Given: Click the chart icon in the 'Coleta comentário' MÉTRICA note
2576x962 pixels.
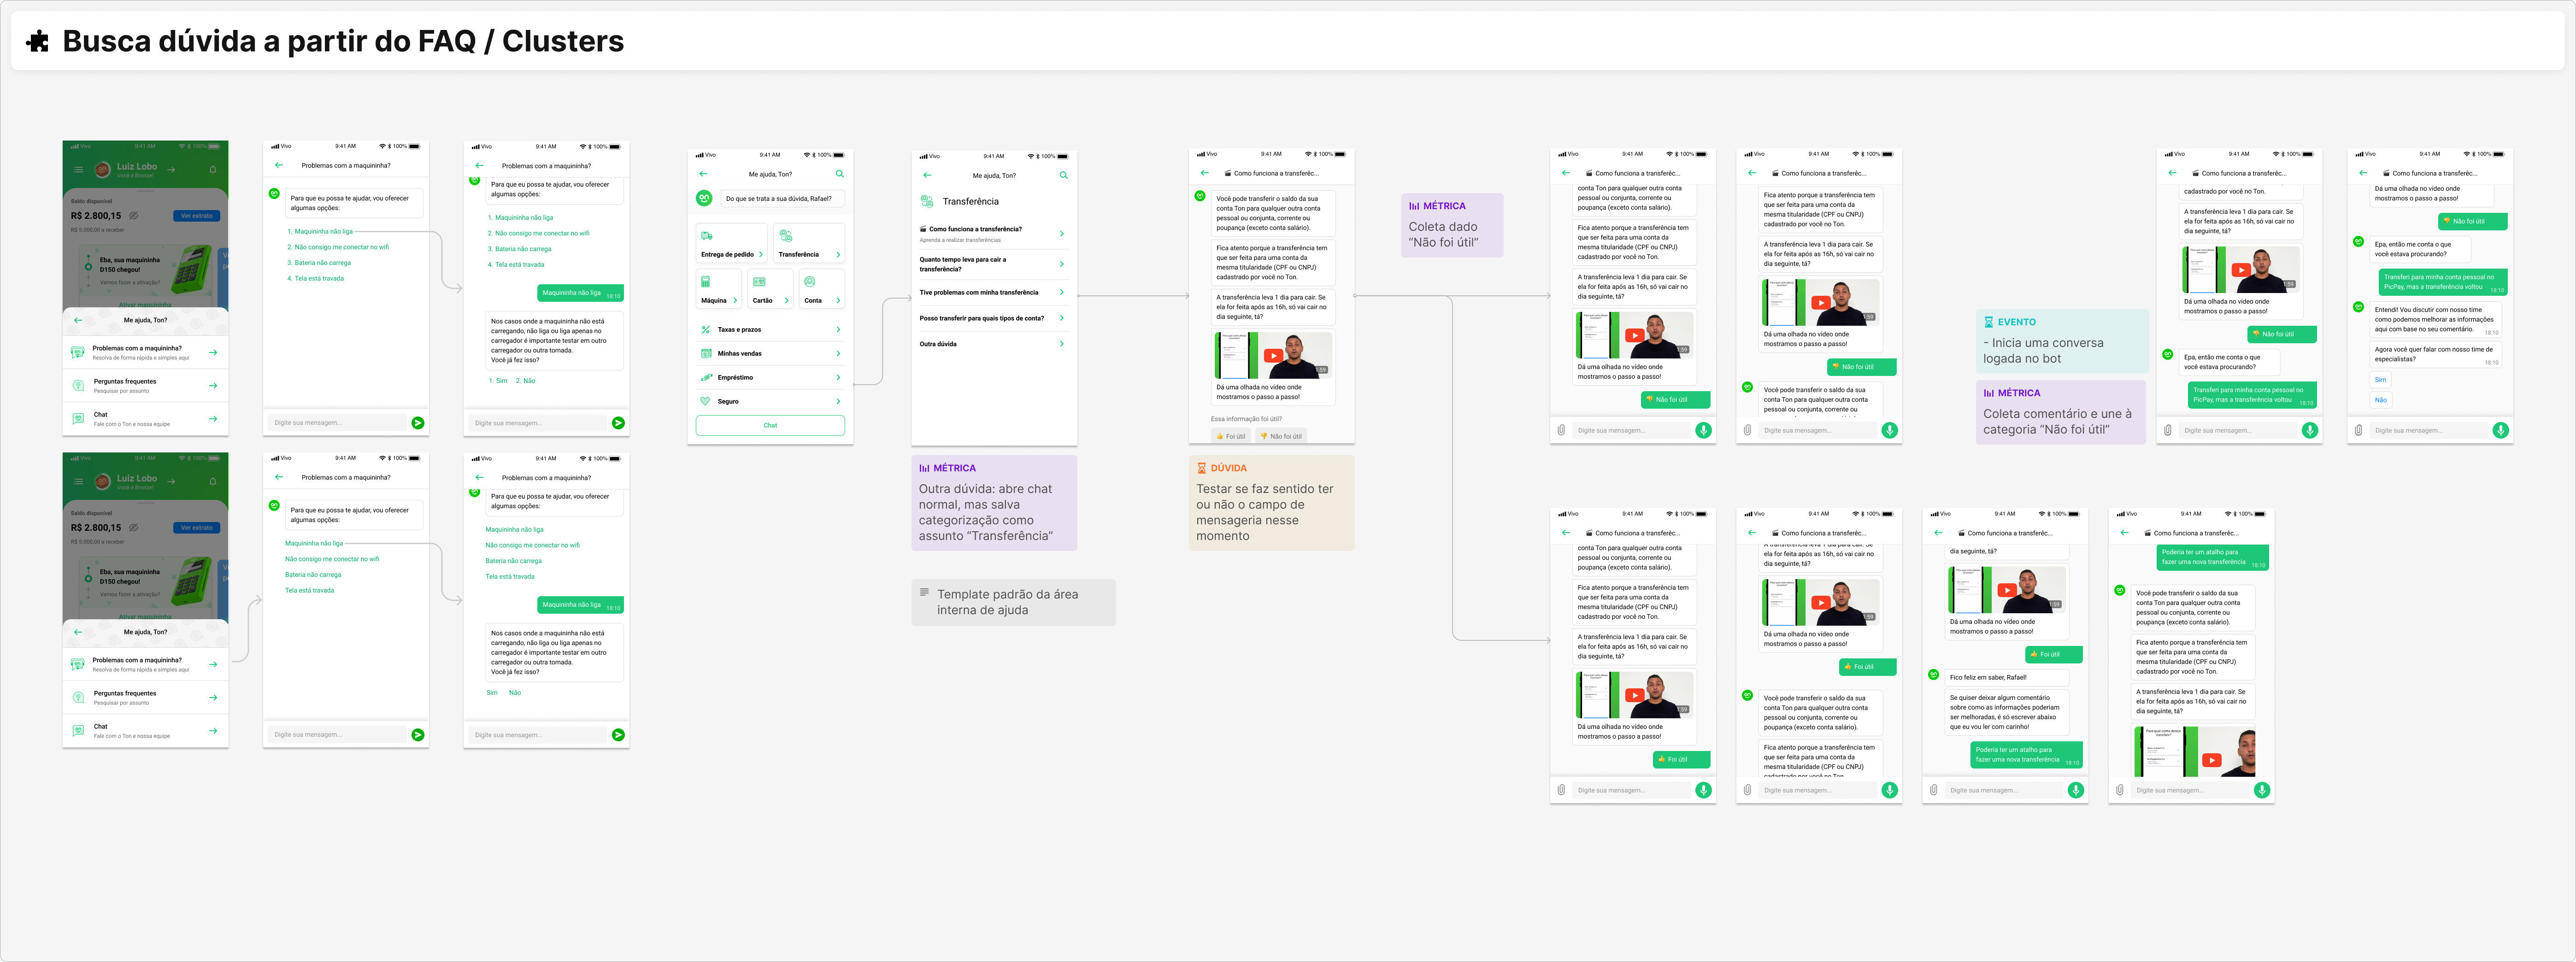Looking at the screenshot, I should coord(1989,393).
